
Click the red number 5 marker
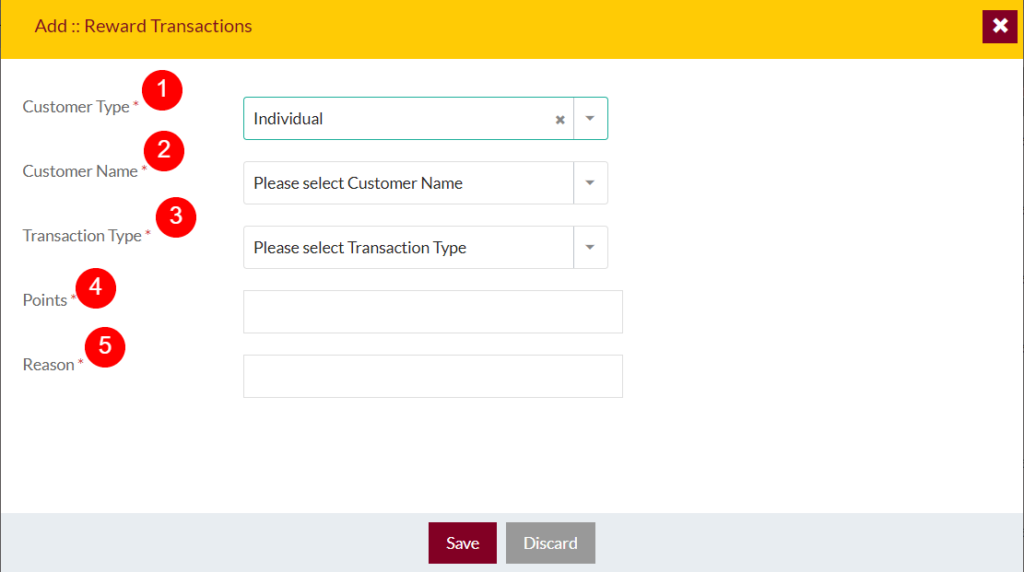104,347
